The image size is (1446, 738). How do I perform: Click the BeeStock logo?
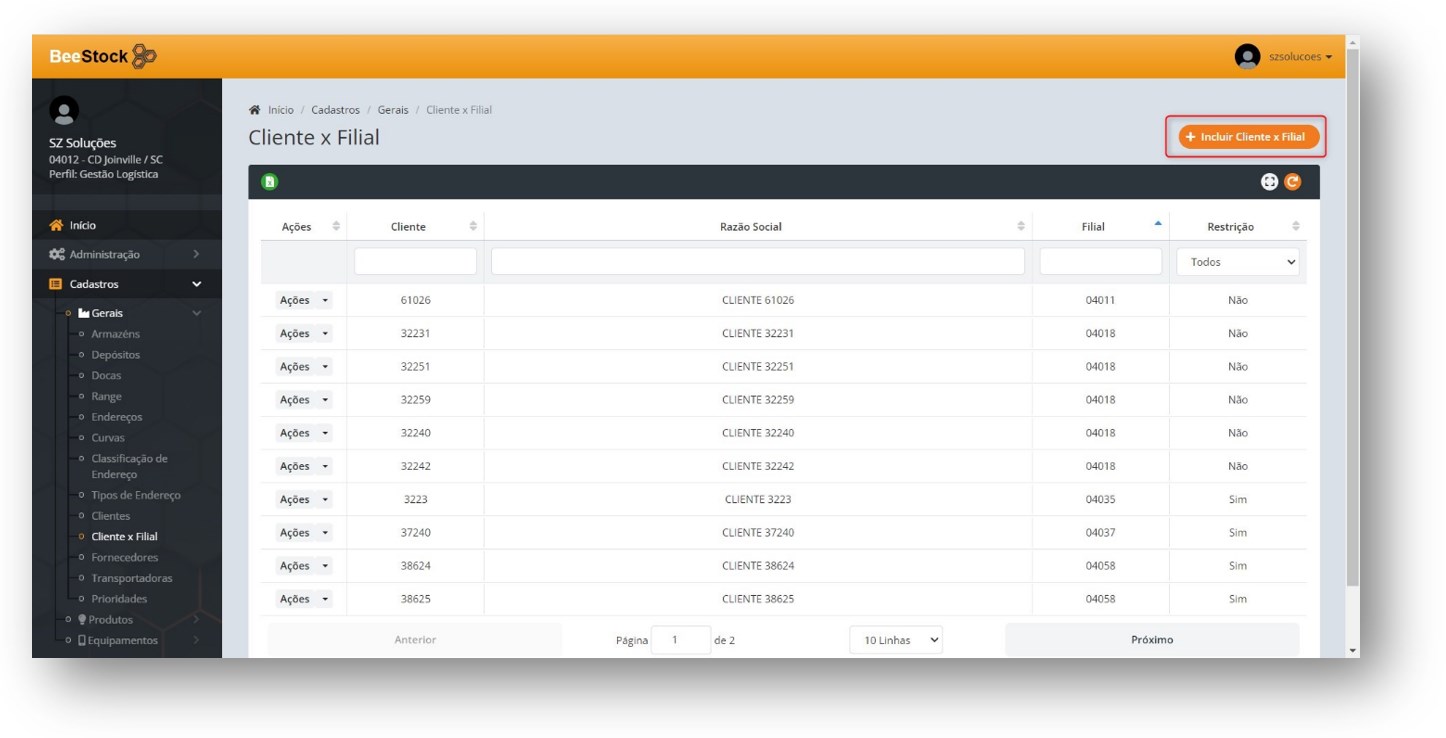tap(103, 56)
